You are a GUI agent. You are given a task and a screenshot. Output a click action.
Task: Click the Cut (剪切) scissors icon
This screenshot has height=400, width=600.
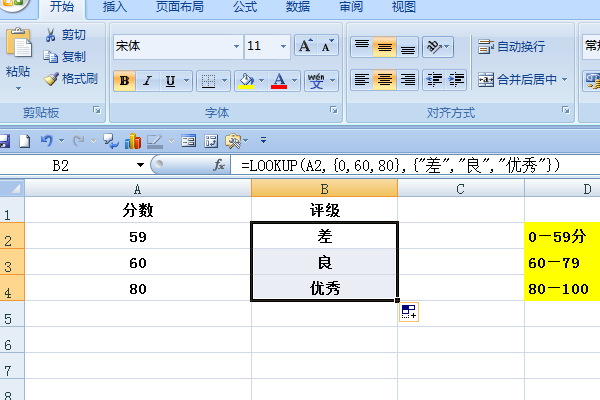[x=51, y=35]
